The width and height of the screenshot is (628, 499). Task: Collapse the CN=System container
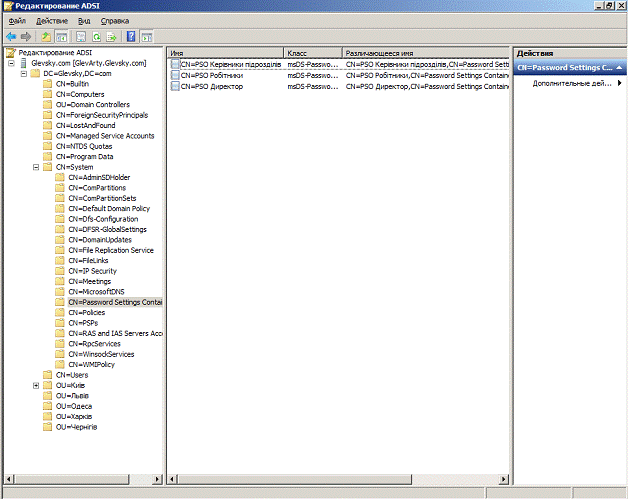36,167
